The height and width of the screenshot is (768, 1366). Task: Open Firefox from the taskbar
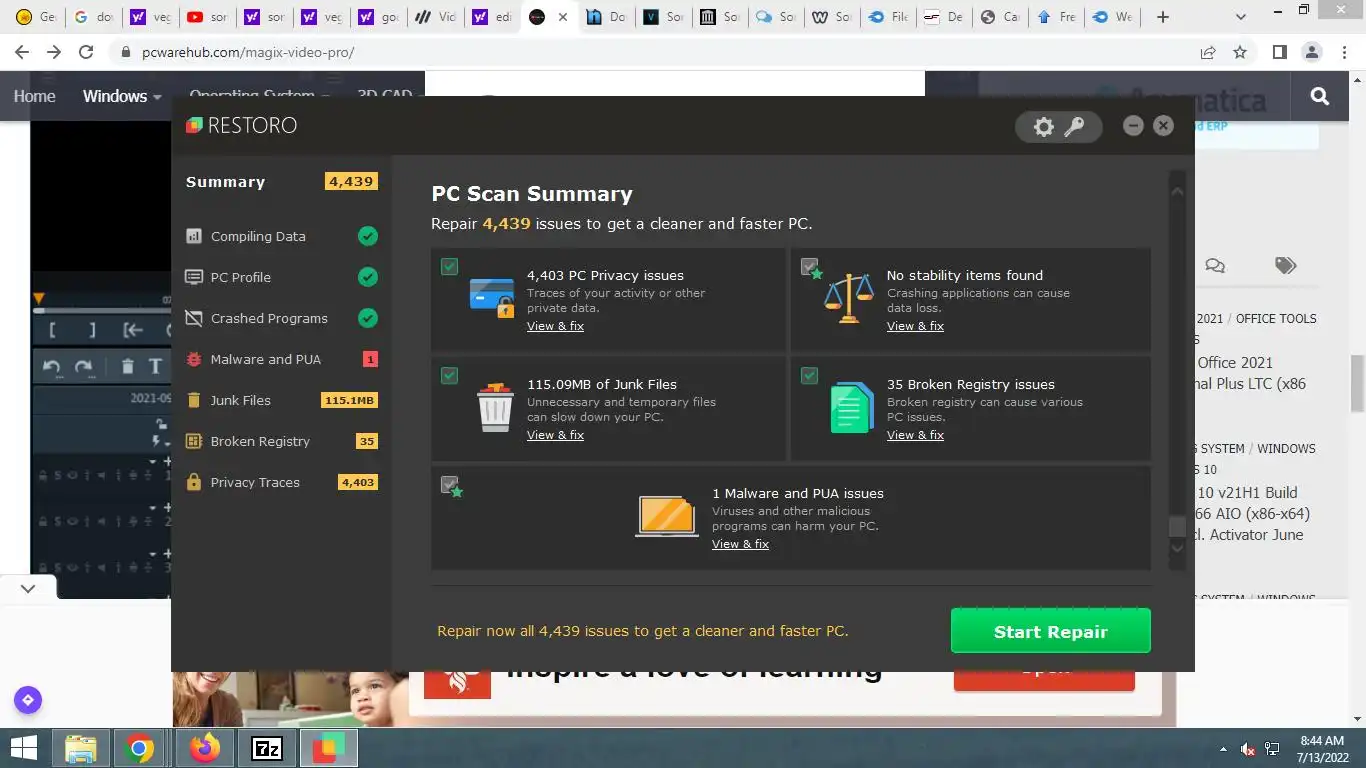(x=205, y=748)
